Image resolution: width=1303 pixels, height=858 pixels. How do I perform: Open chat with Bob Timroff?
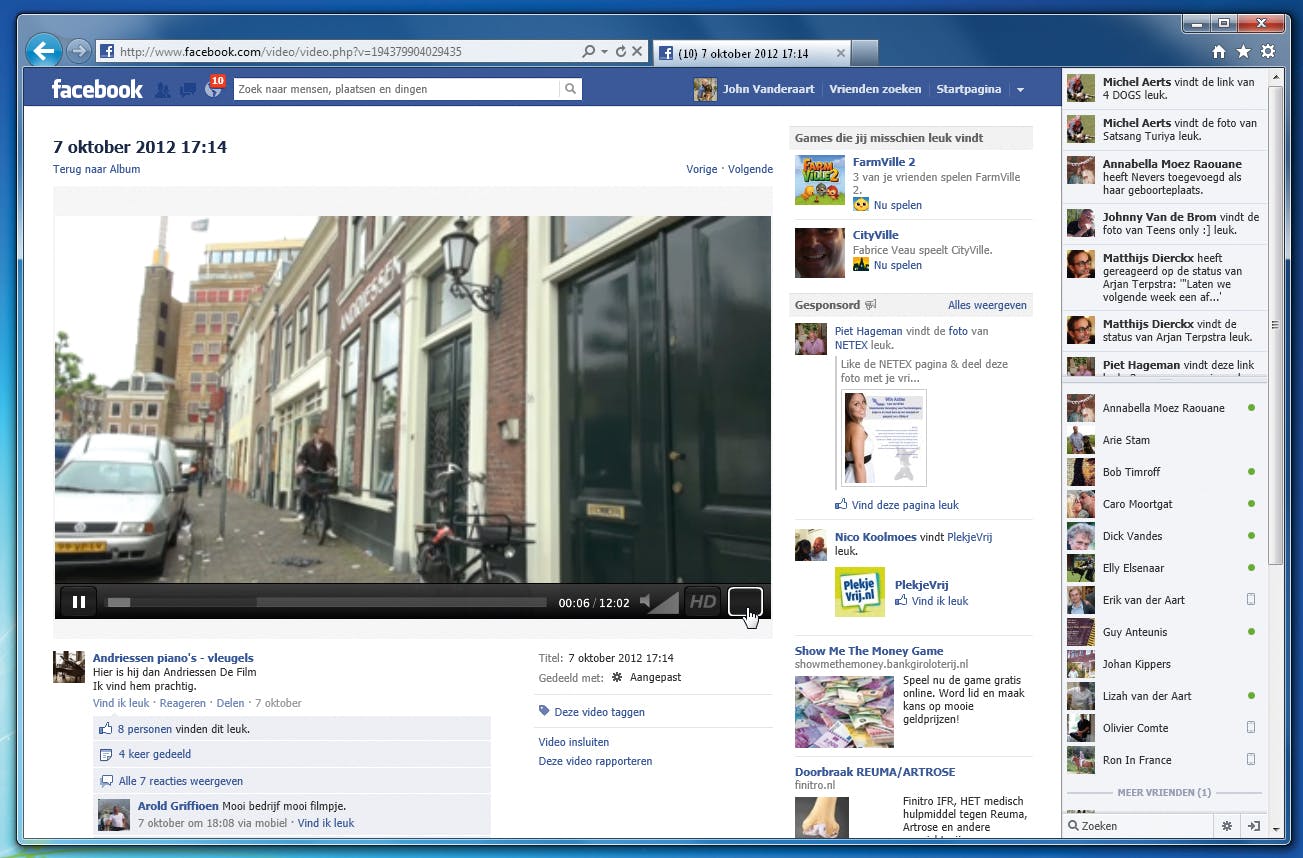(x=1162, y=472)
